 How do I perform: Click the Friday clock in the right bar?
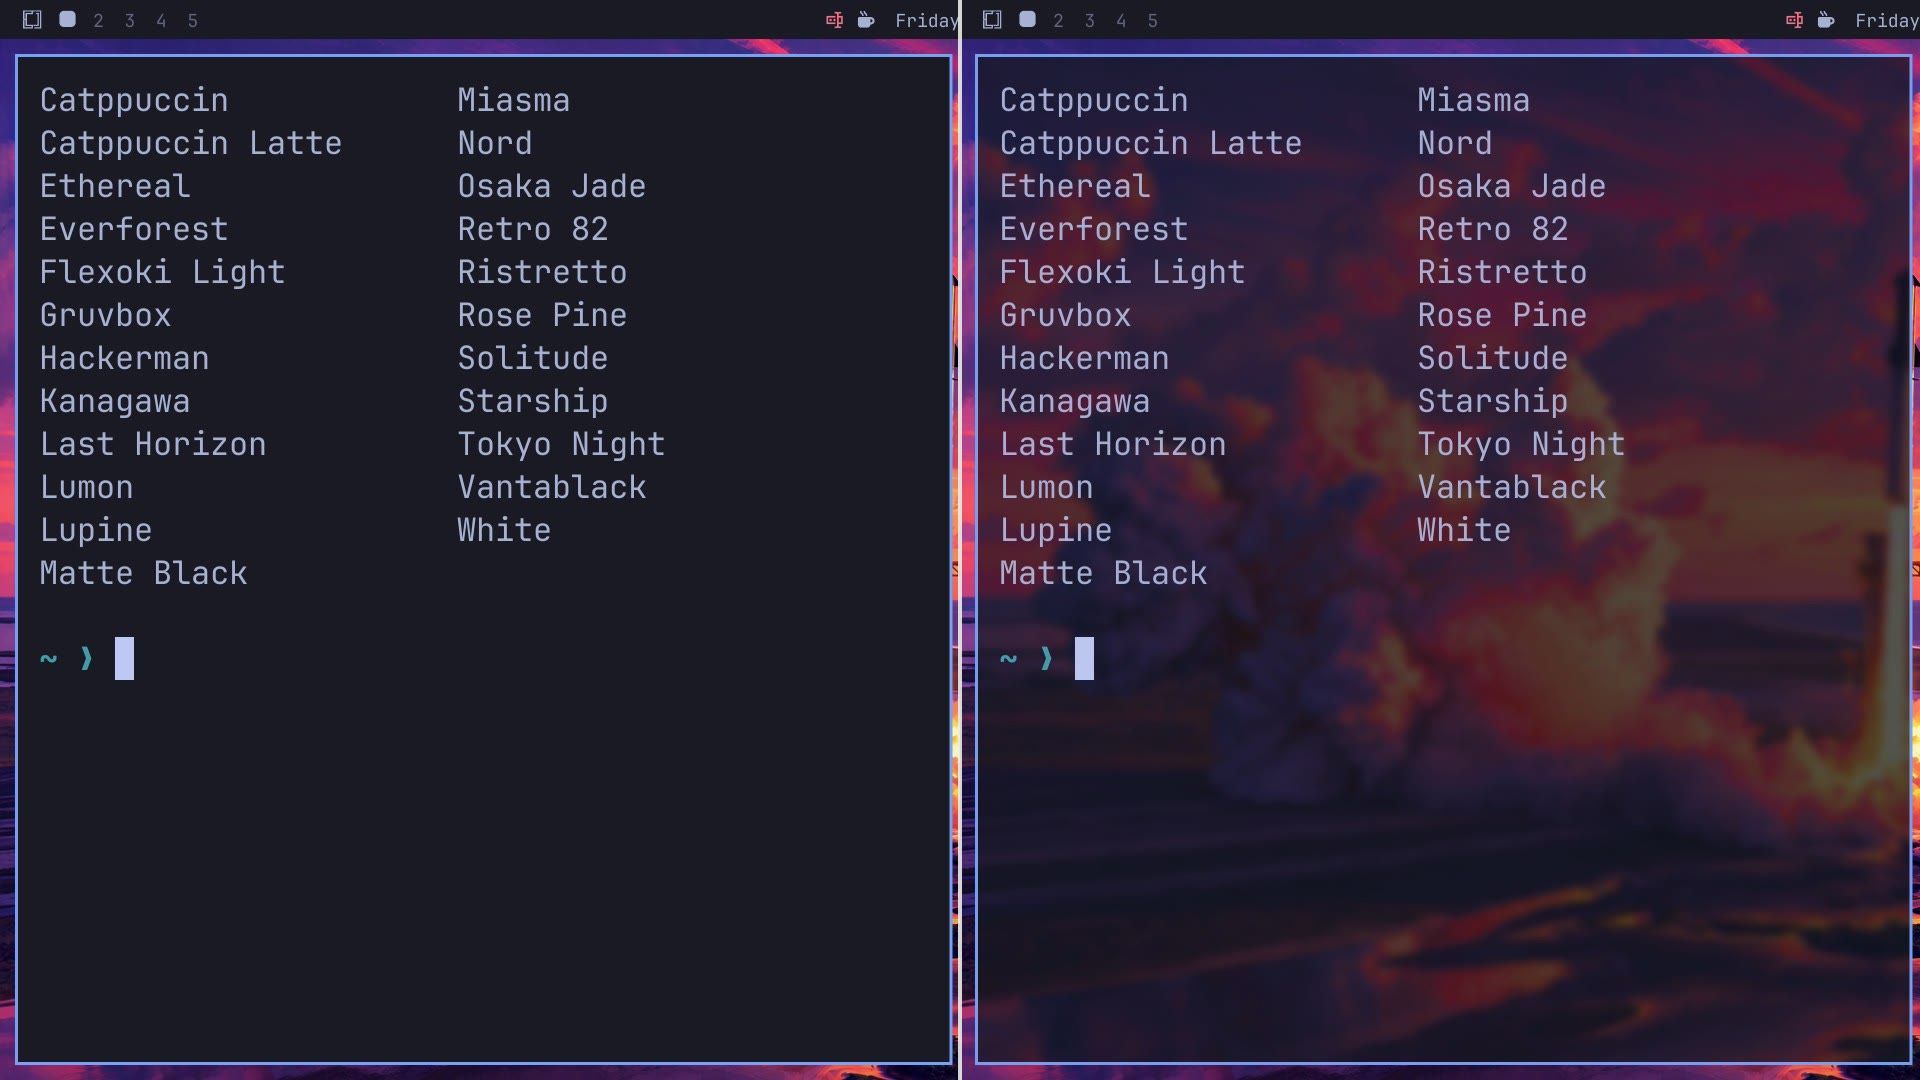(x=1886, y=21)
